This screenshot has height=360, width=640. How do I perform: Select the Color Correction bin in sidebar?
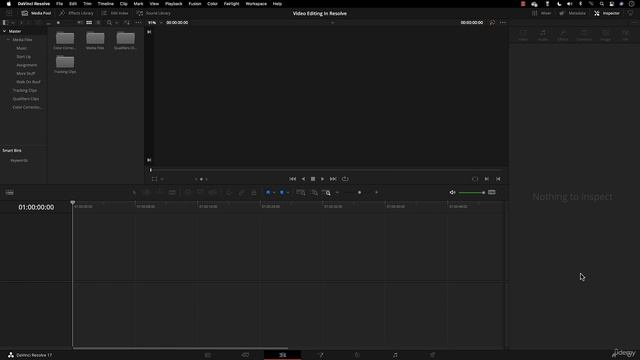[27, 107]
